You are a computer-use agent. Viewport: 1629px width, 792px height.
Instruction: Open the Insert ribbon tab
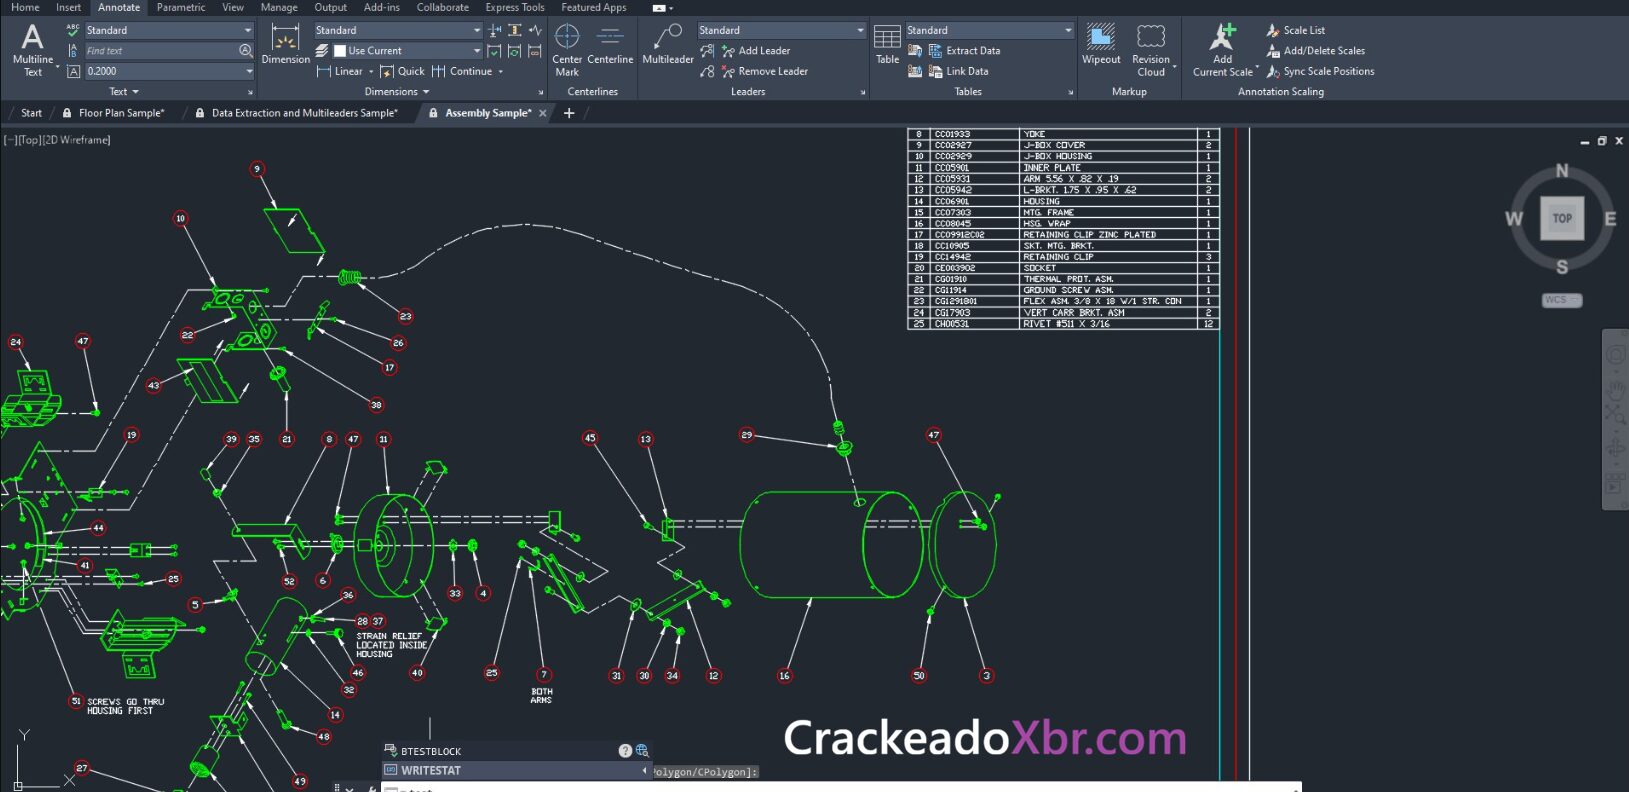tap(68, 7)
